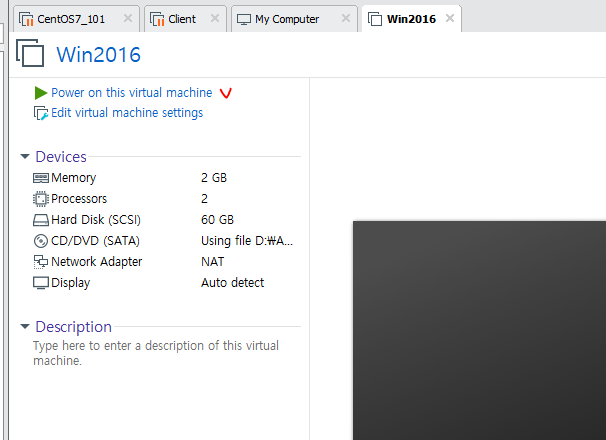Collapse the Devices section

pos(25,157)
